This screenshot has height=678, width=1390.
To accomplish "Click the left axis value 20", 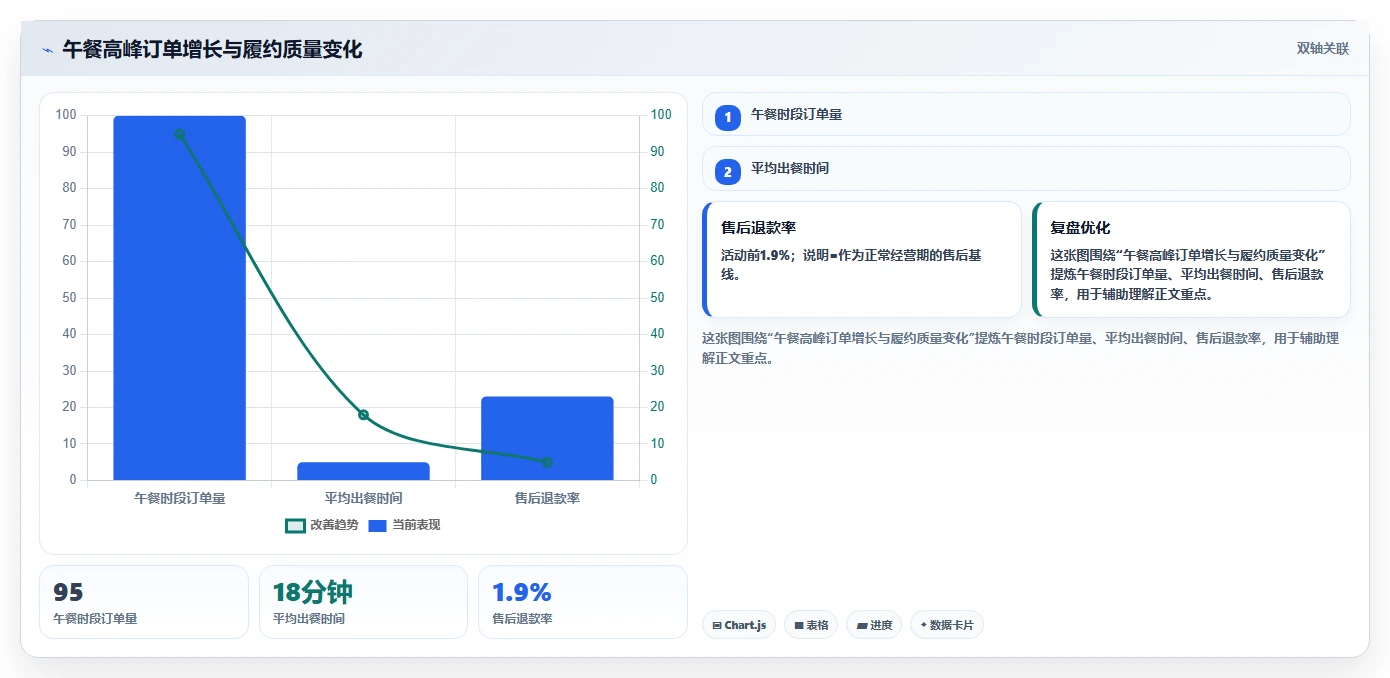I will 69,407.
